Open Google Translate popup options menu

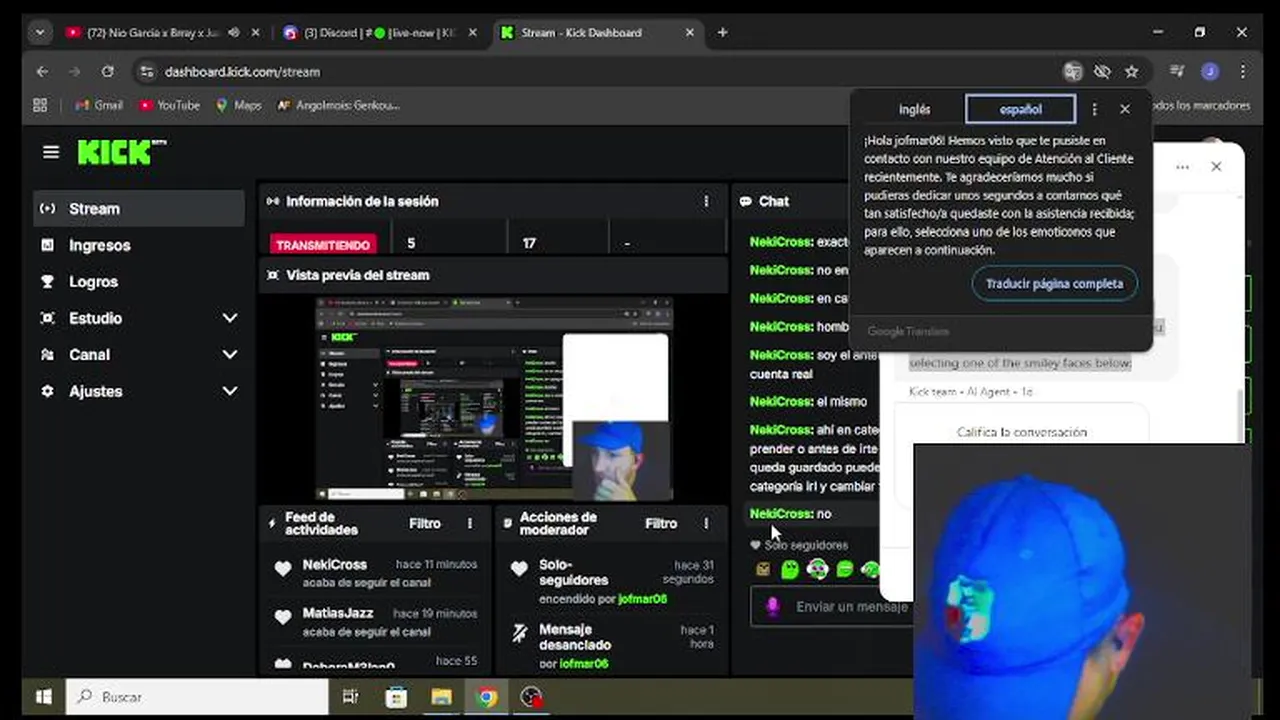point(1094,109)
